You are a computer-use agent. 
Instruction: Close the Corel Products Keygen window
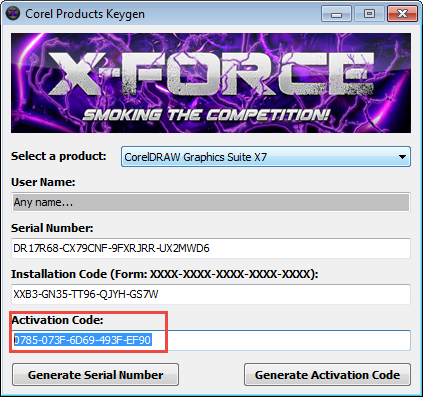pyautogui.click(x=402, y=14)
